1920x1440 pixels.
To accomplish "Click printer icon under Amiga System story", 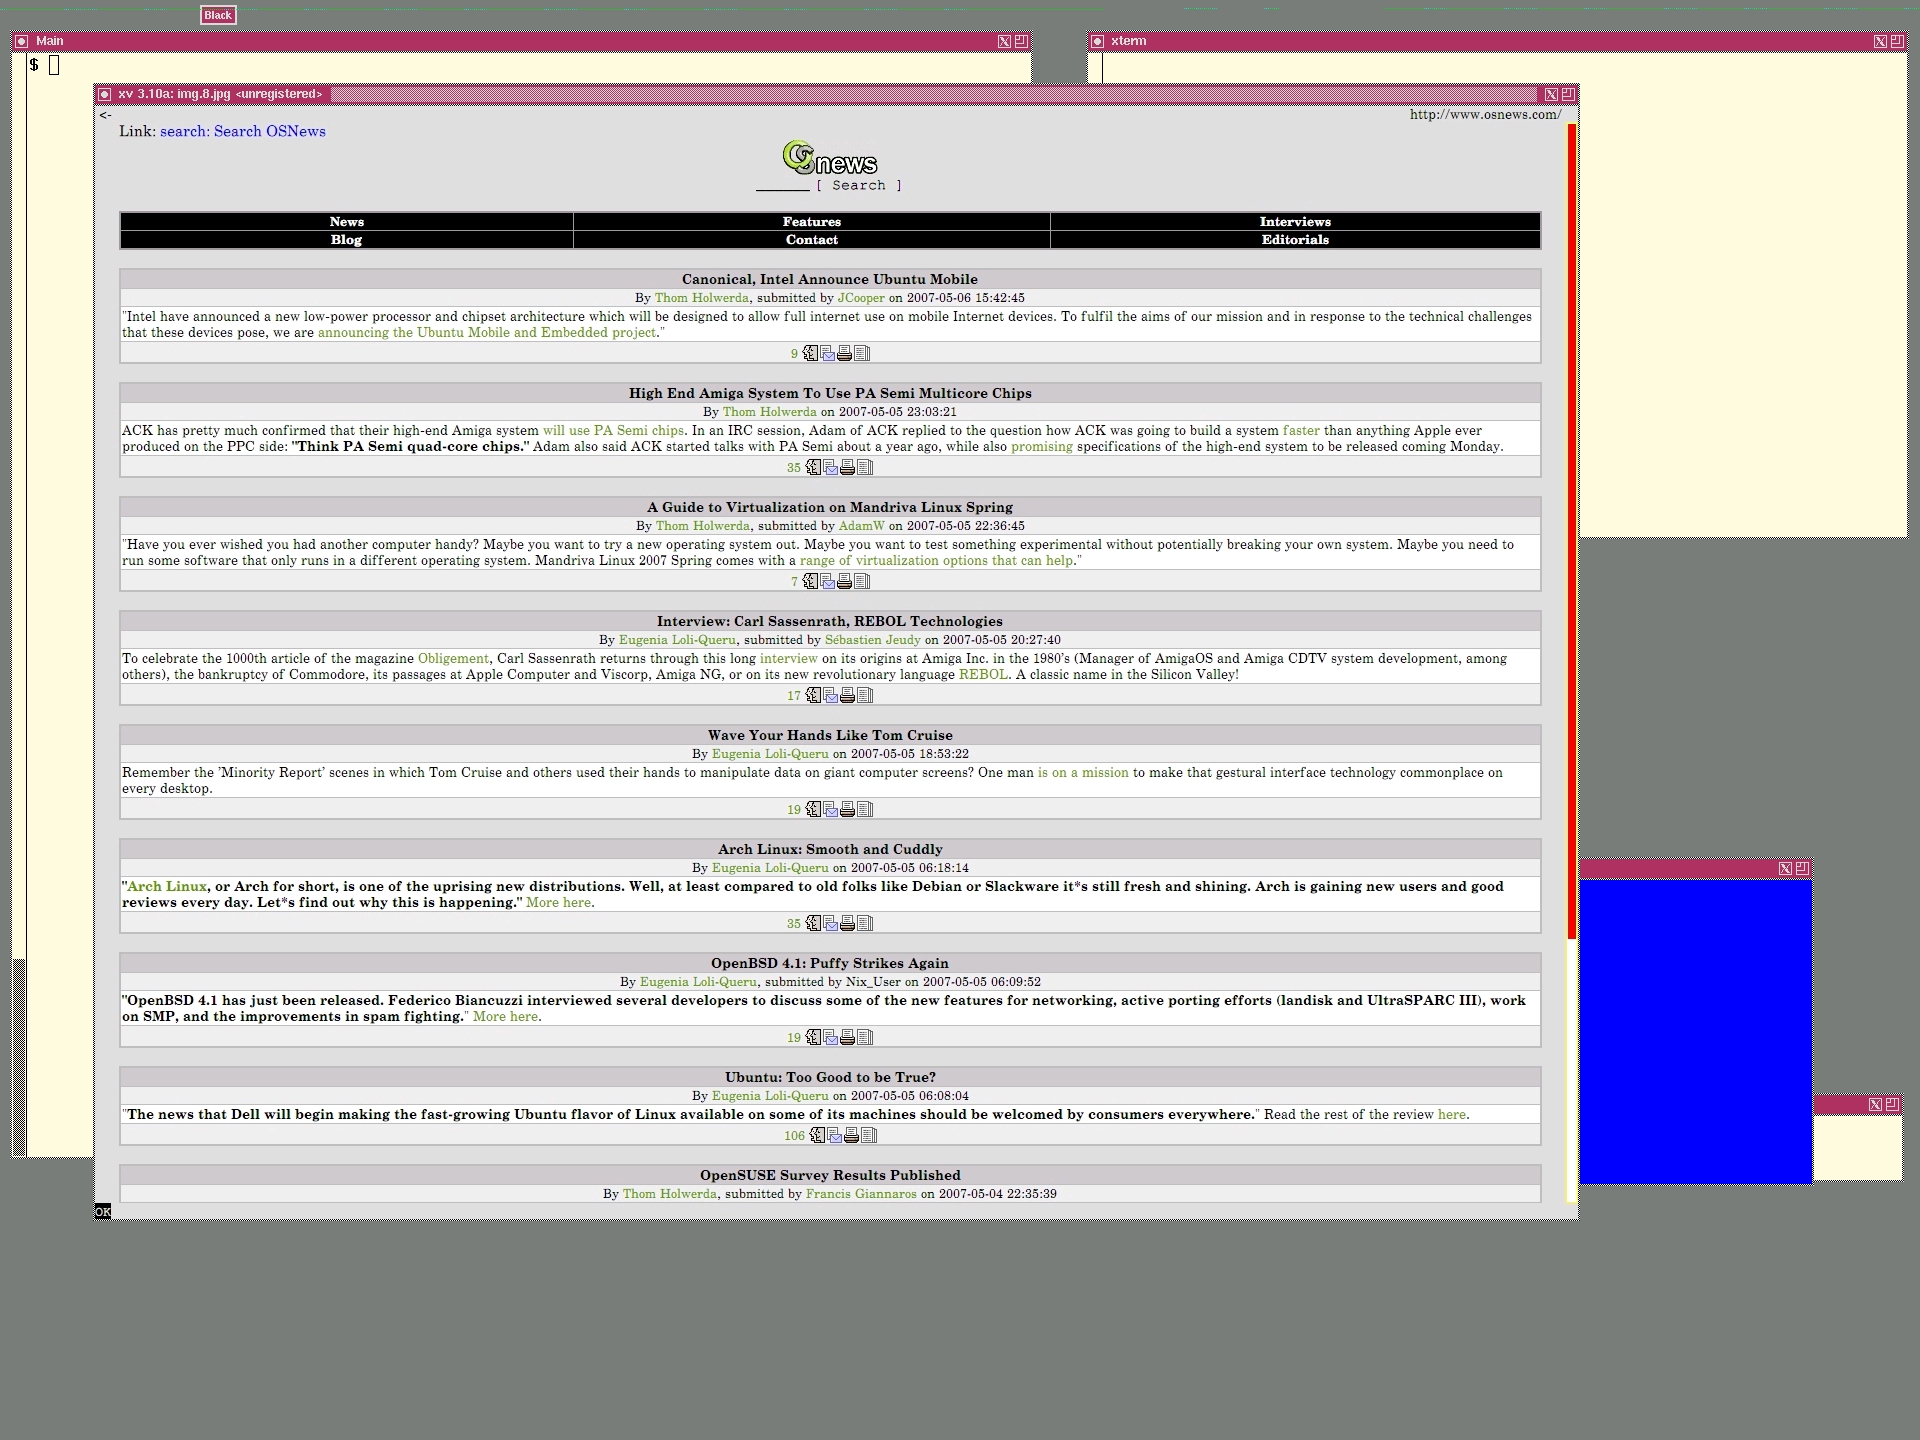I will (x=847, y=468).
